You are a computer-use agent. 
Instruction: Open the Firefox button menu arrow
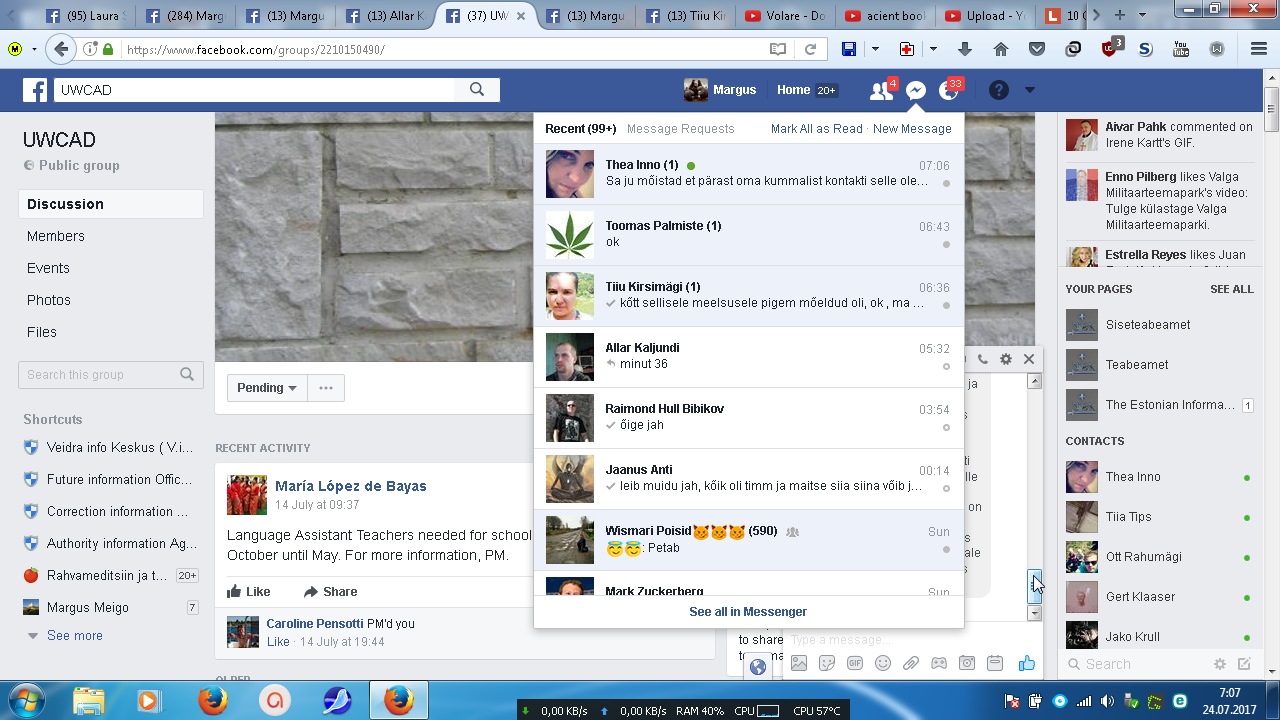[33, 49]
